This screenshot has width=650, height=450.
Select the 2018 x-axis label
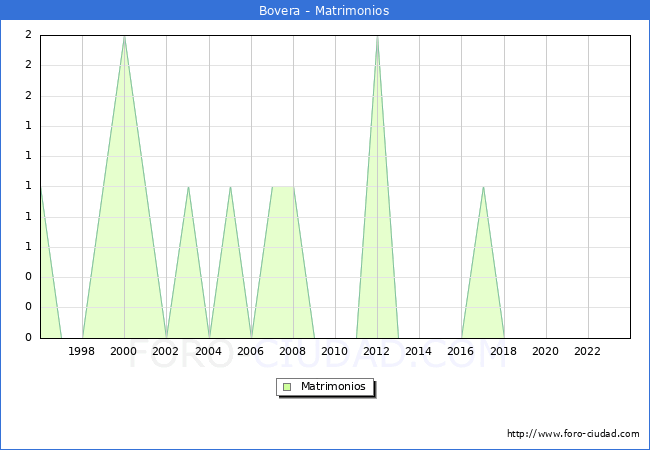click(503, 351)
